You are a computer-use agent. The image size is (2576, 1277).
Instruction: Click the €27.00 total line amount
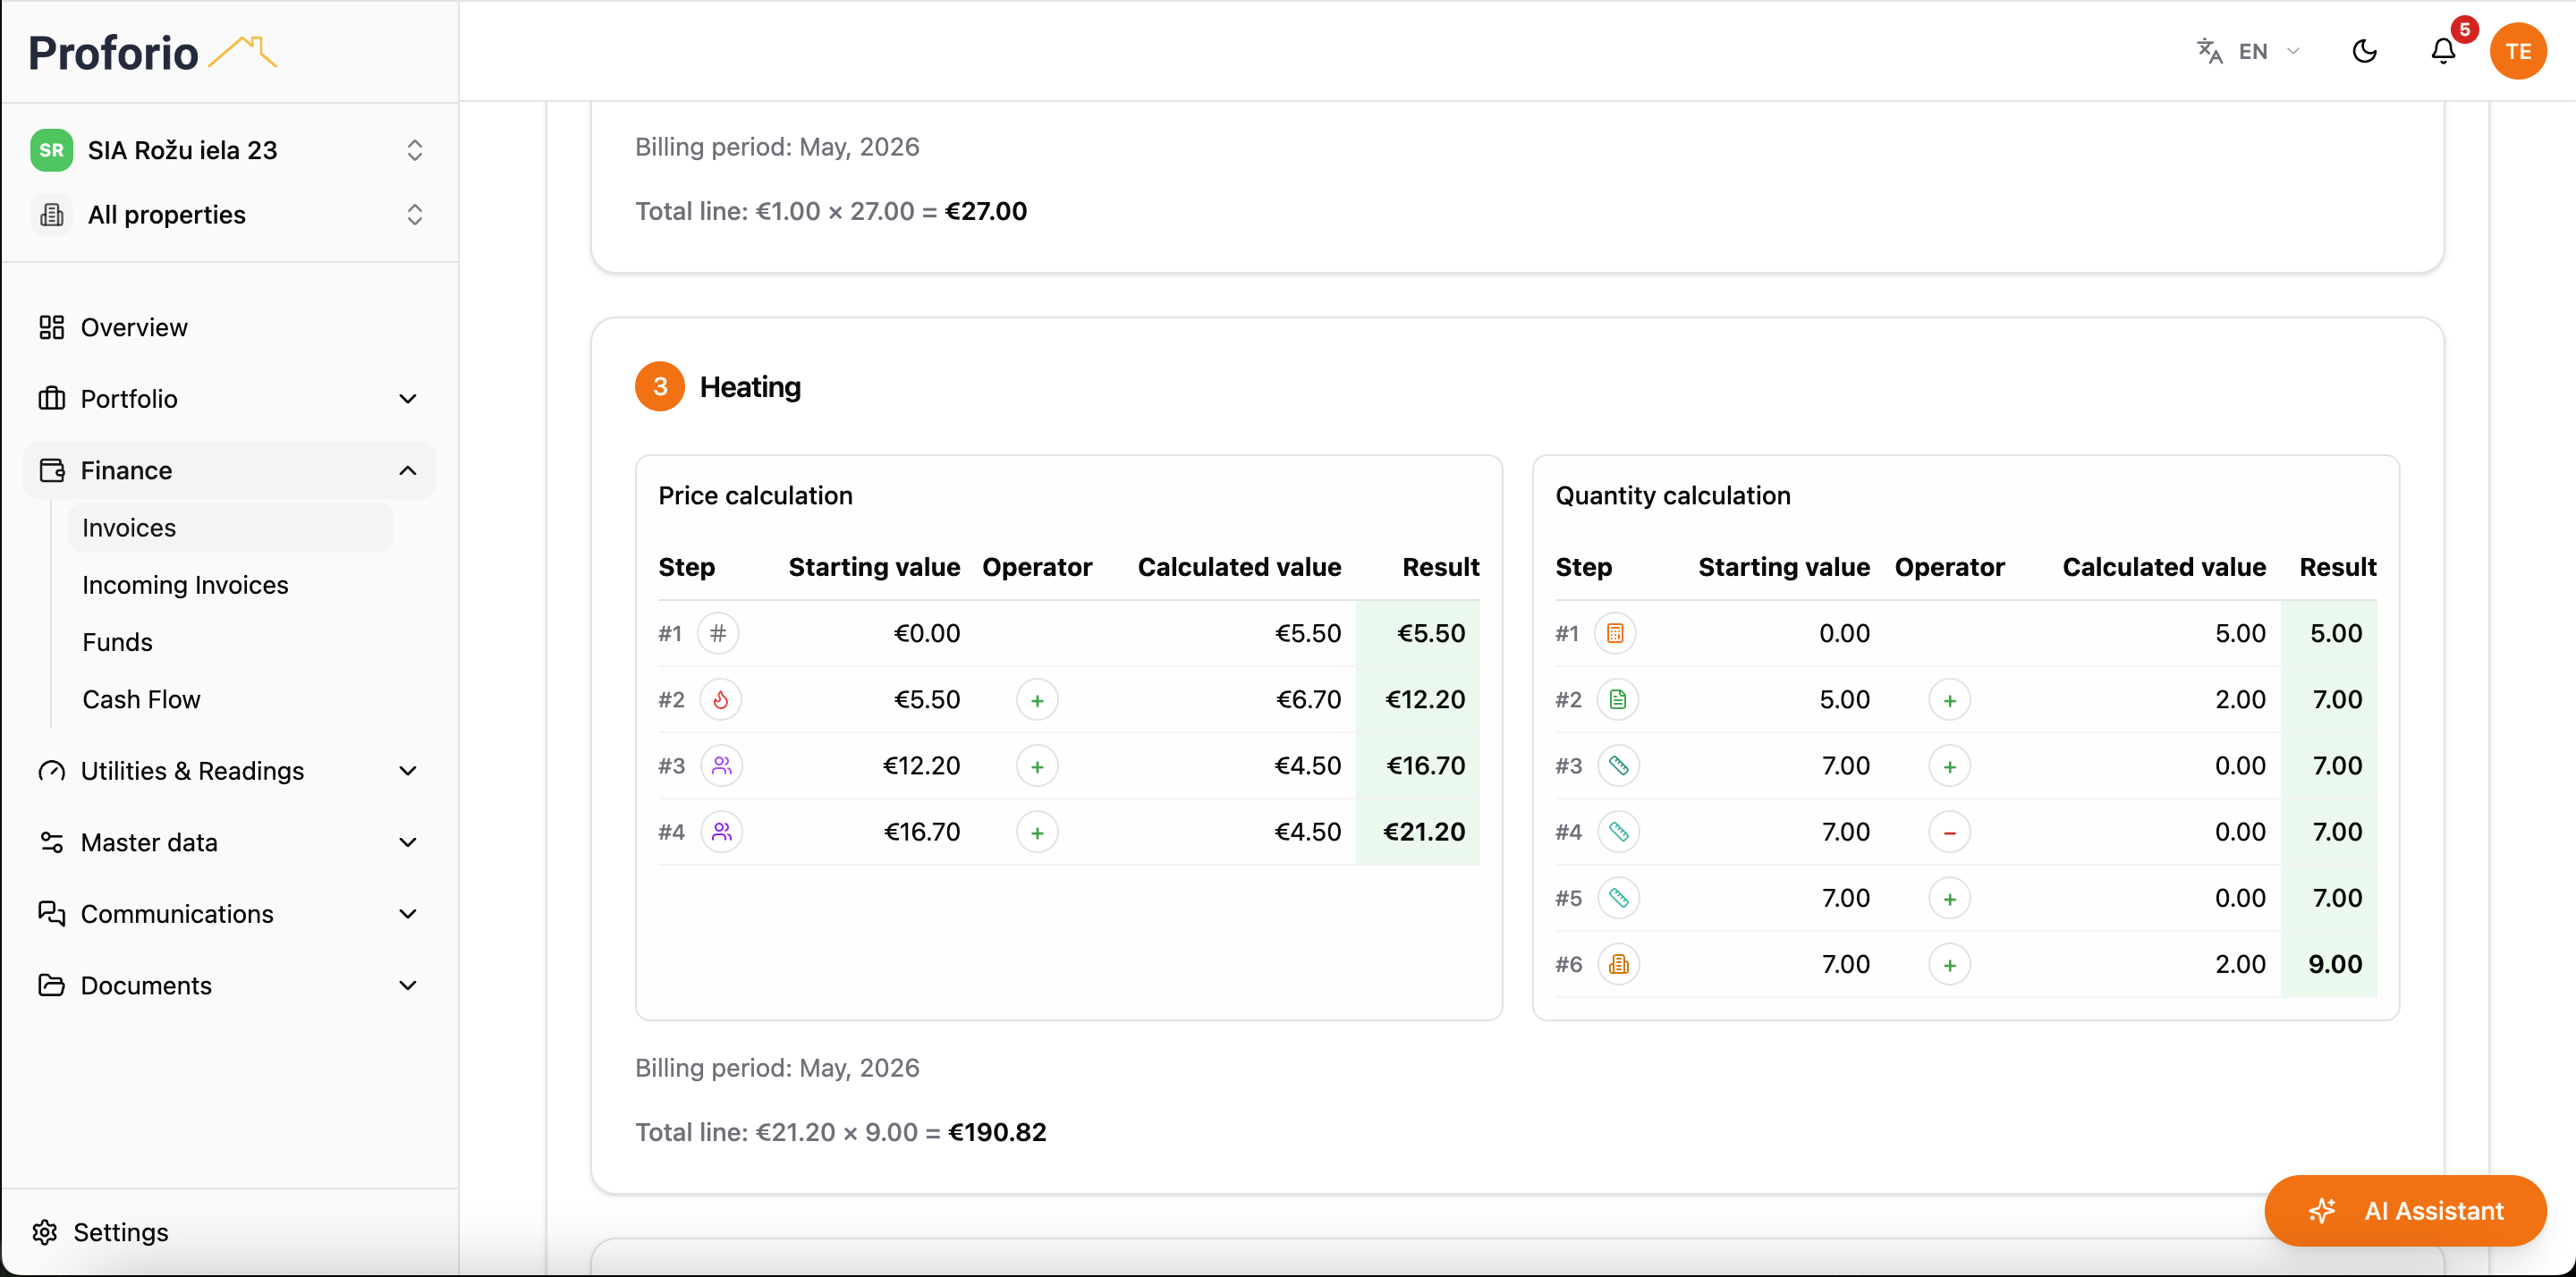[986, 211]
